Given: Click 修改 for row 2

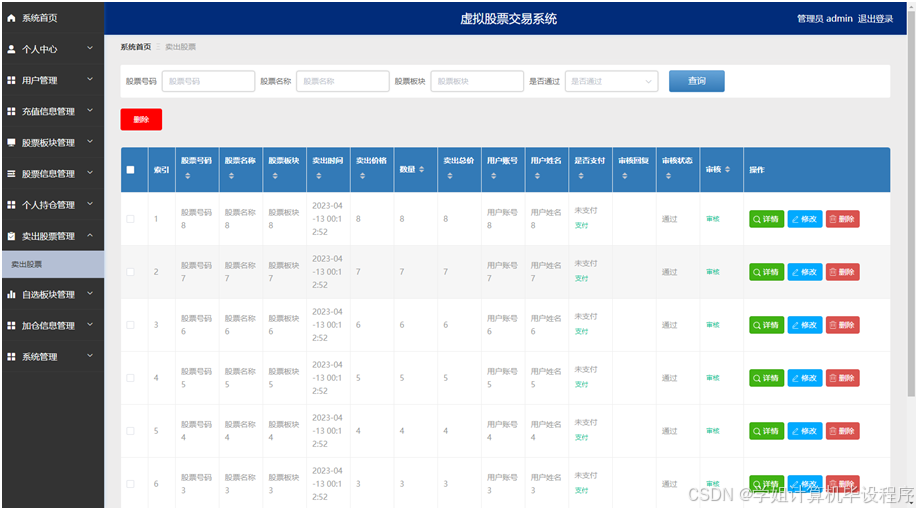Looking at the screenshot, I should coord(804,272).
